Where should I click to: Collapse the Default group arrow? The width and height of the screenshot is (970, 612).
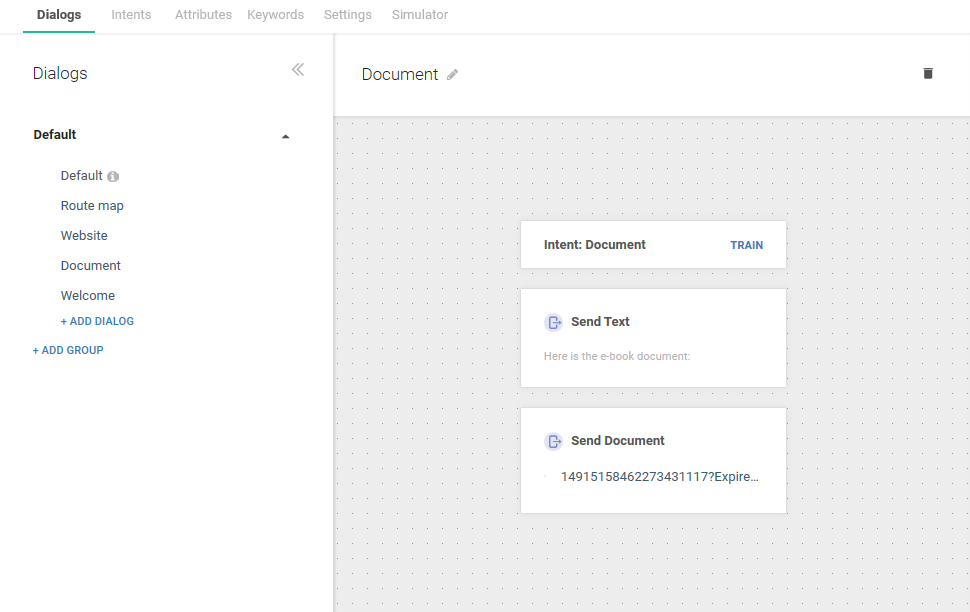(x=285, y=136)
